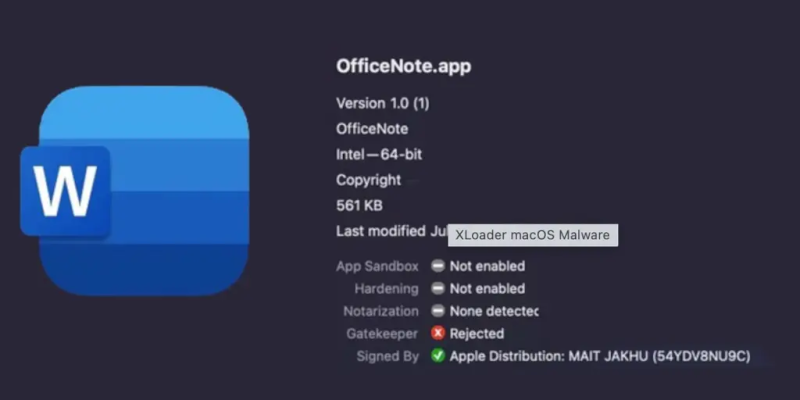Click the Copyright field
Screen dimensions: 800x400
click(369, 181)
